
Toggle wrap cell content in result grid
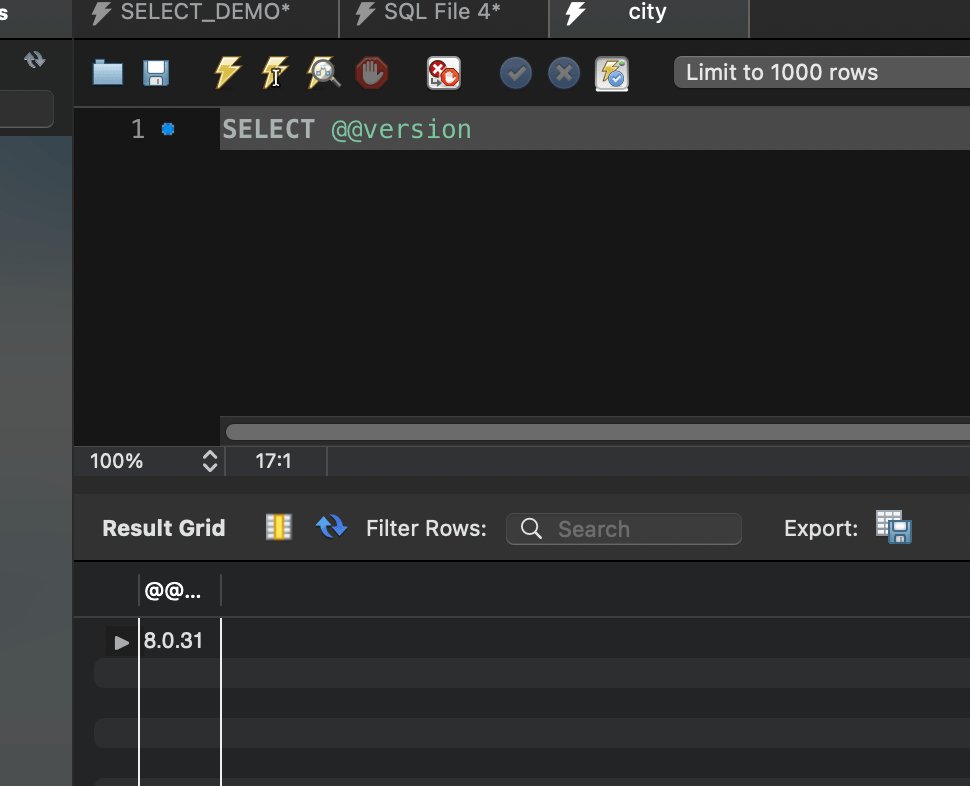(x=278, y=527)
